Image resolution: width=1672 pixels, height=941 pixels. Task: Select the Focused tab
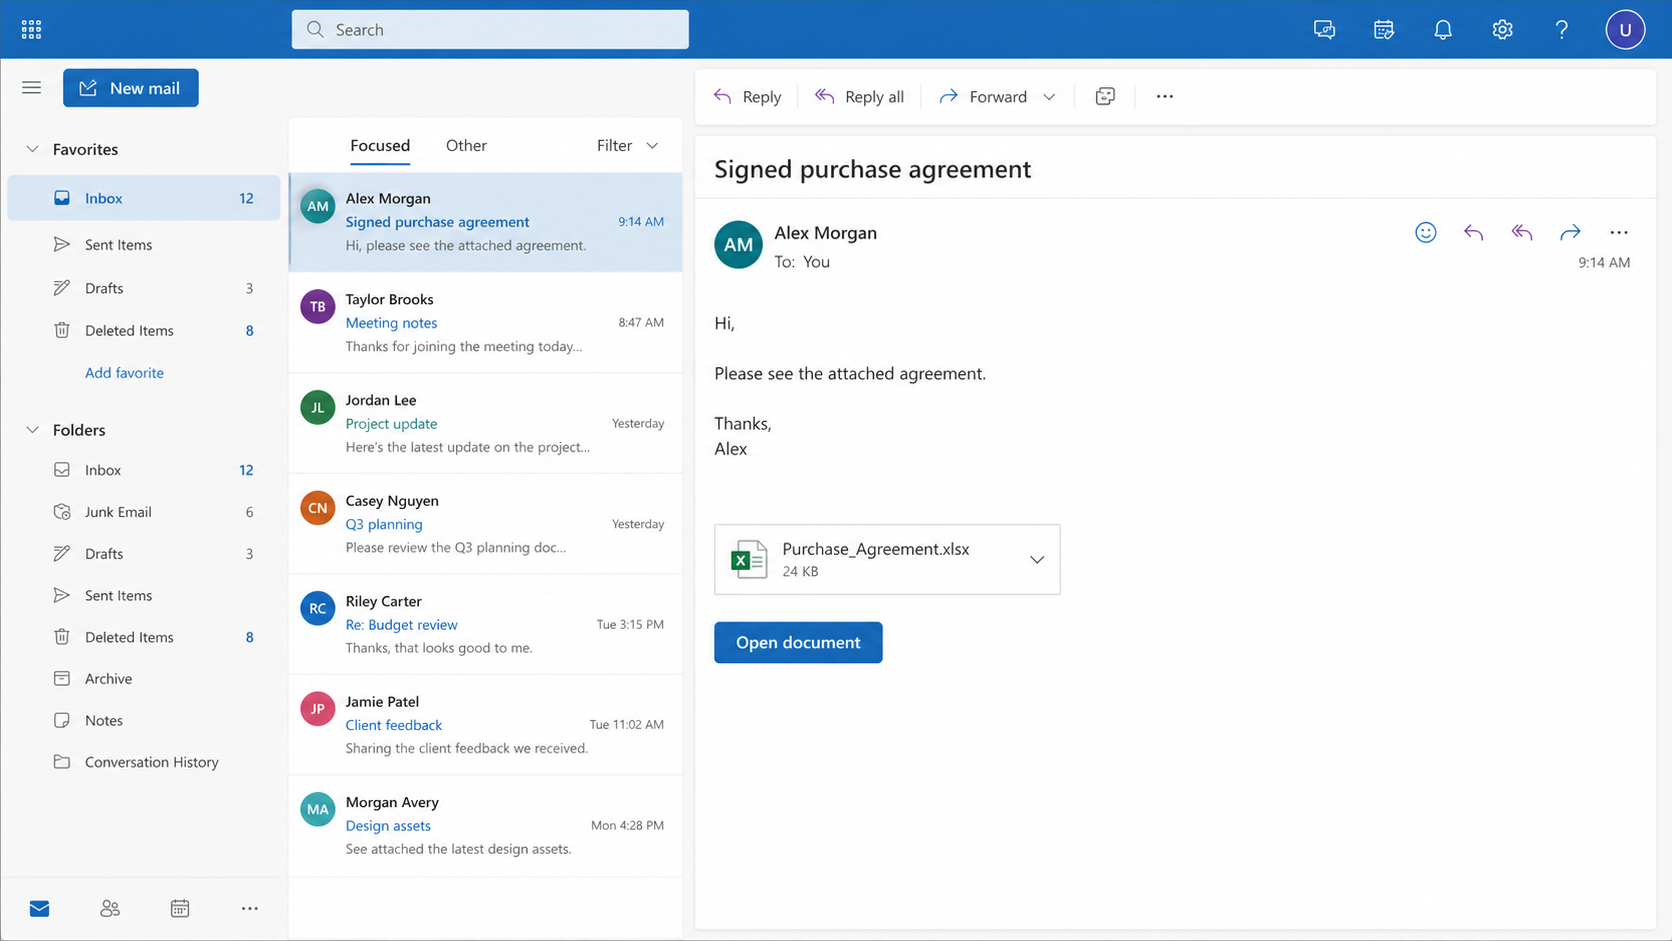pos(380,145)
